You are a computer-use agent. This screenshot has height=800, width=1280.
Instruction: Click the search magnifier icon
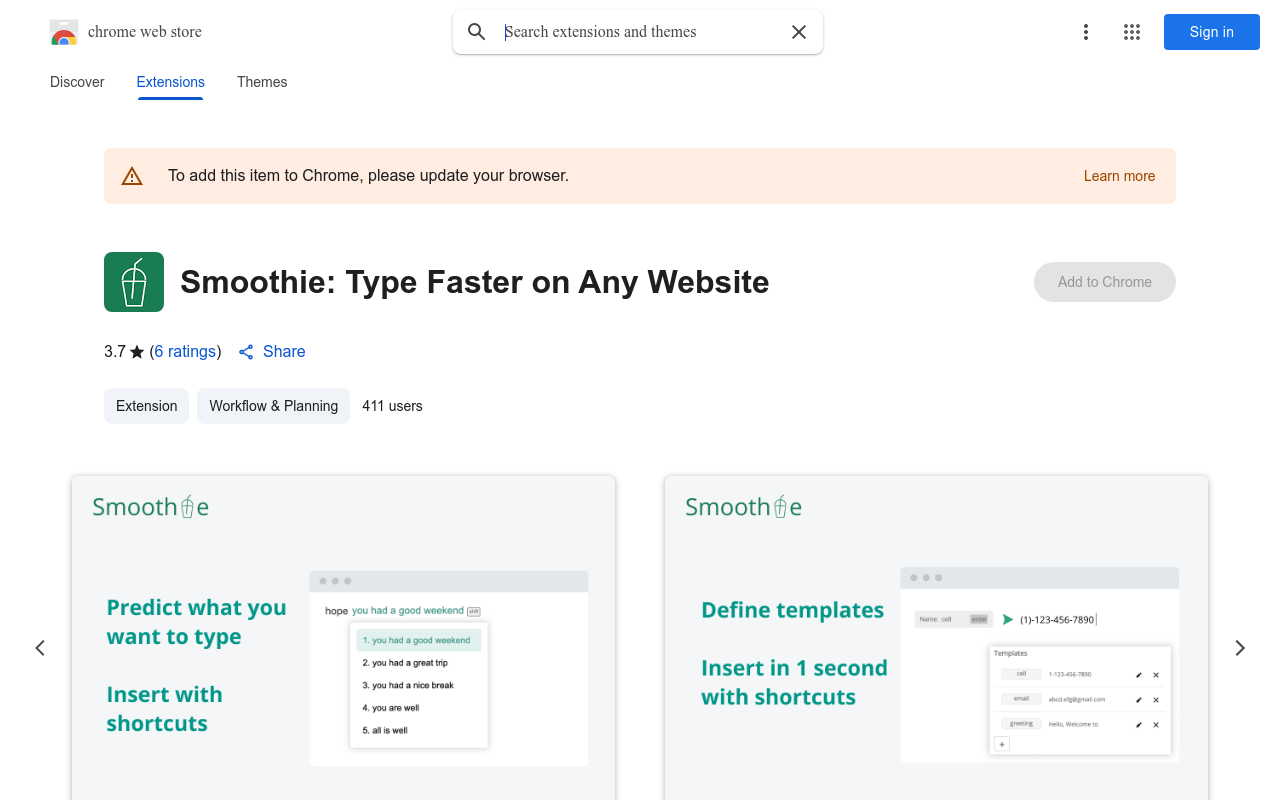477,32
